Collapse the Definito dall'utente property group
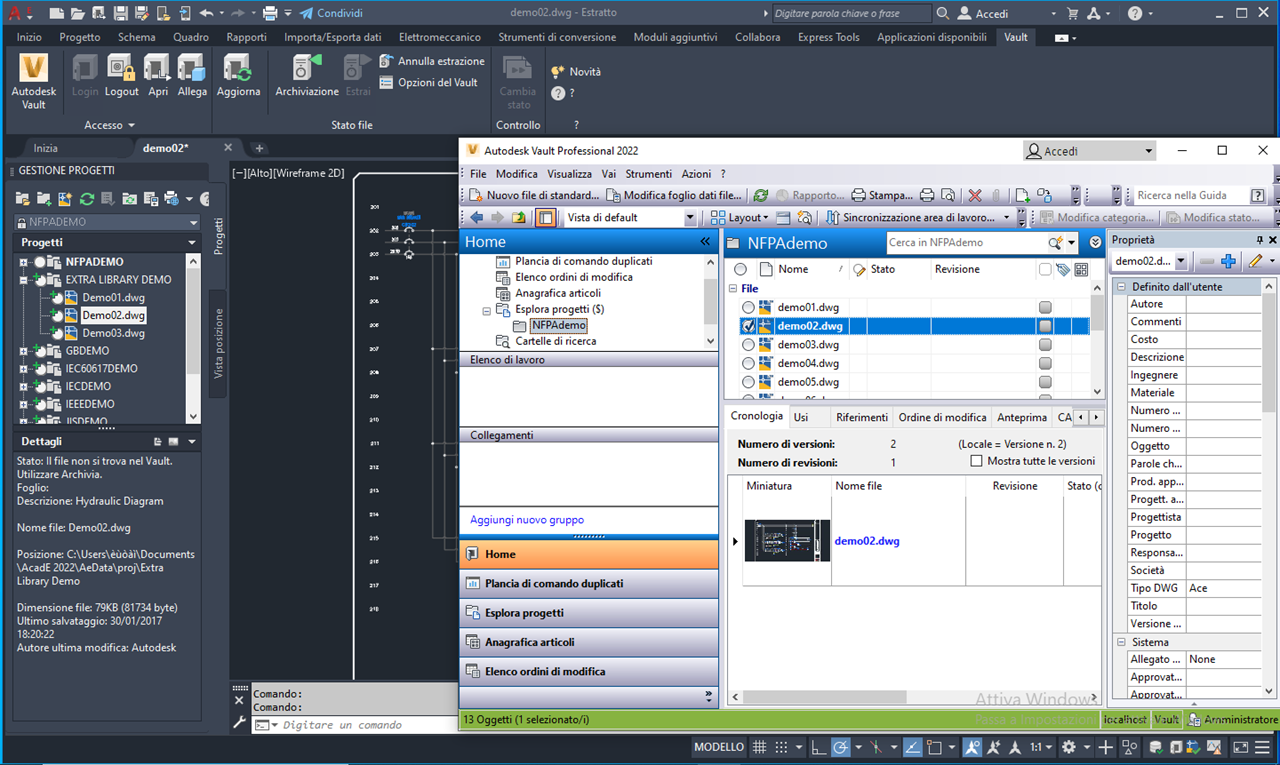1280x765 pixels. tap(1121, 287)
